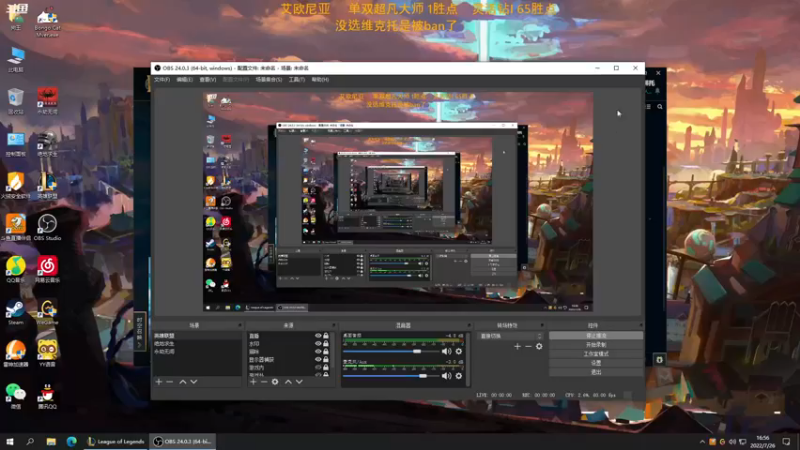Select the Recycle Bin desktop icon

[15, 101]
